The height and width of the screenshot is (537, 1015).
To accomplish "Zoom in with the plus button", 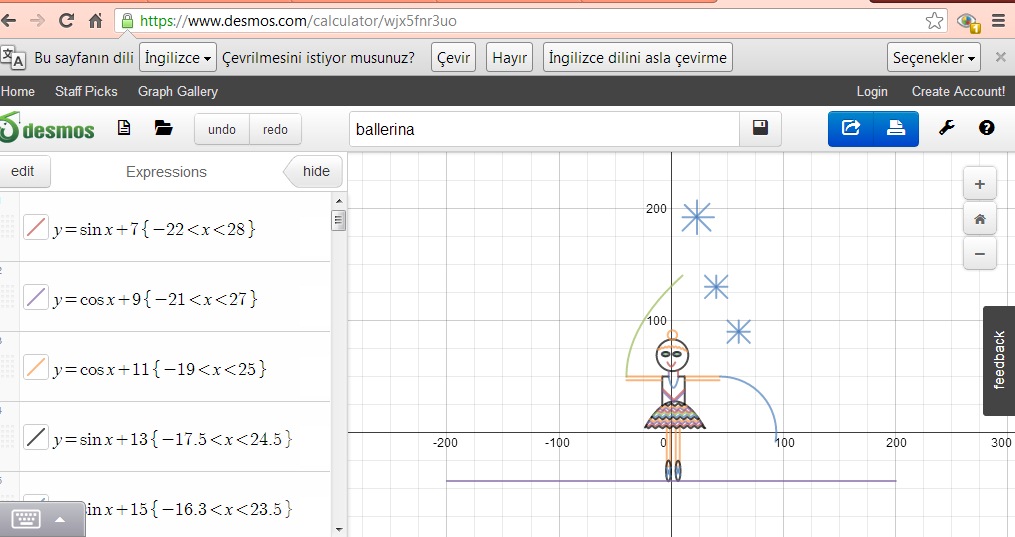I will tap(979, 184).
